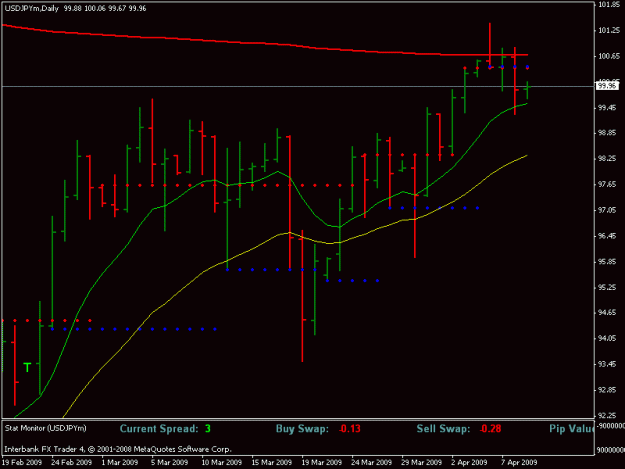Click the 2 Apr 2009 date label

click(469, 462)
